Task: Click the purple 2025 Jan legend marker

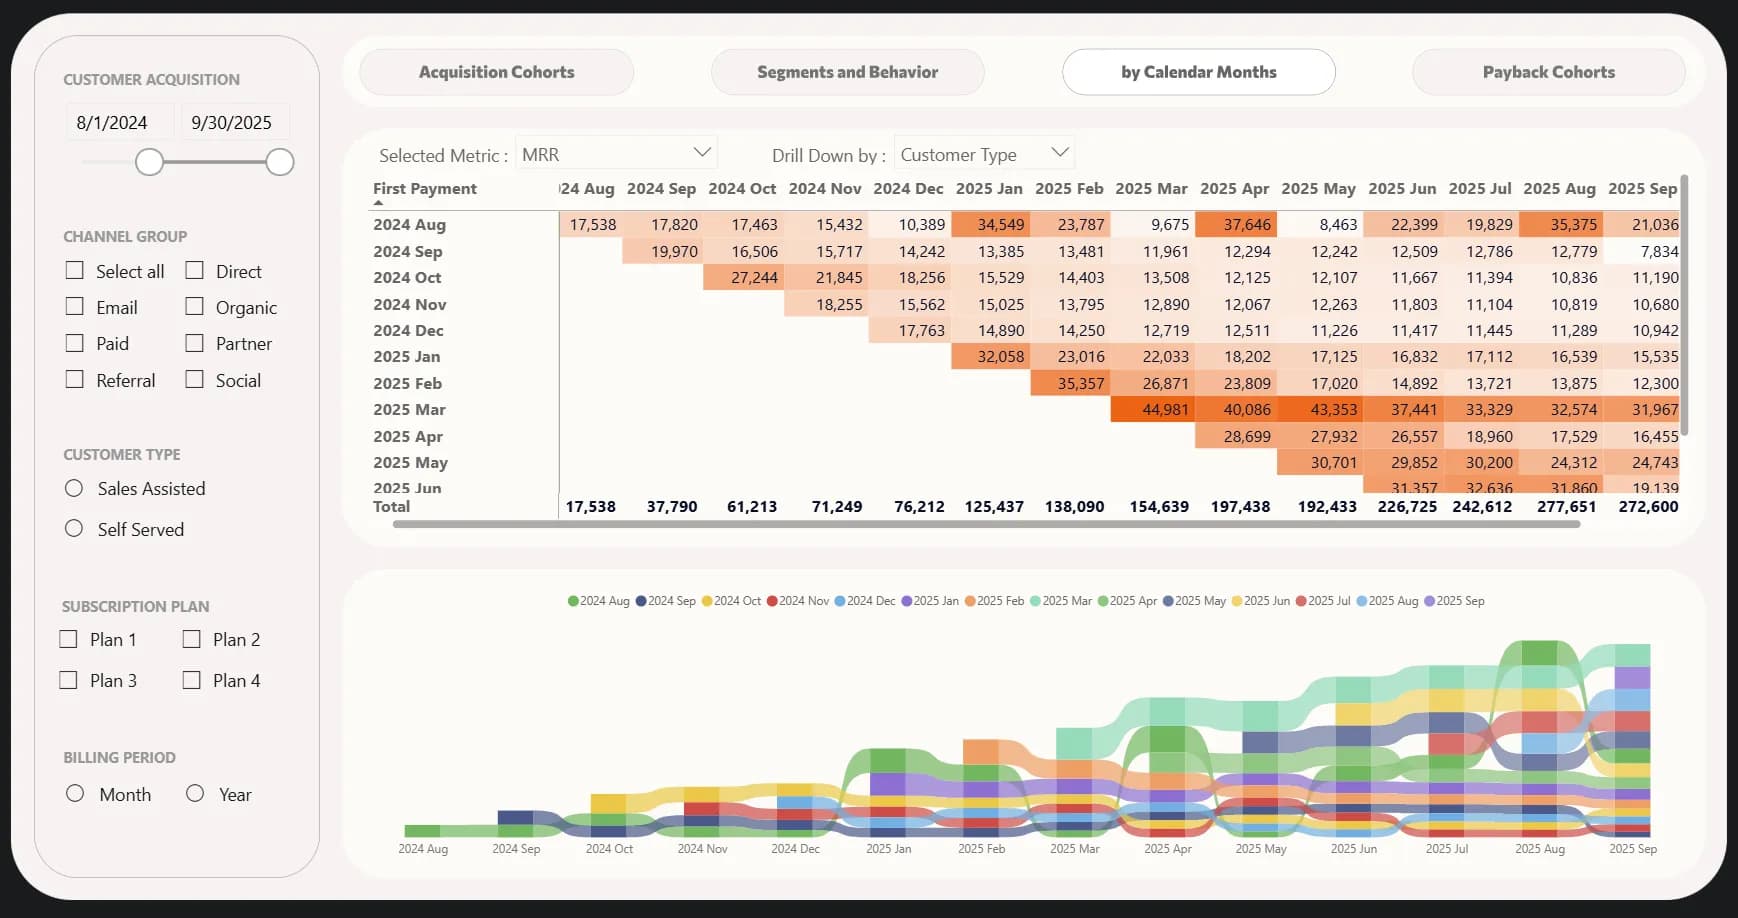Action: click(906, 601)
